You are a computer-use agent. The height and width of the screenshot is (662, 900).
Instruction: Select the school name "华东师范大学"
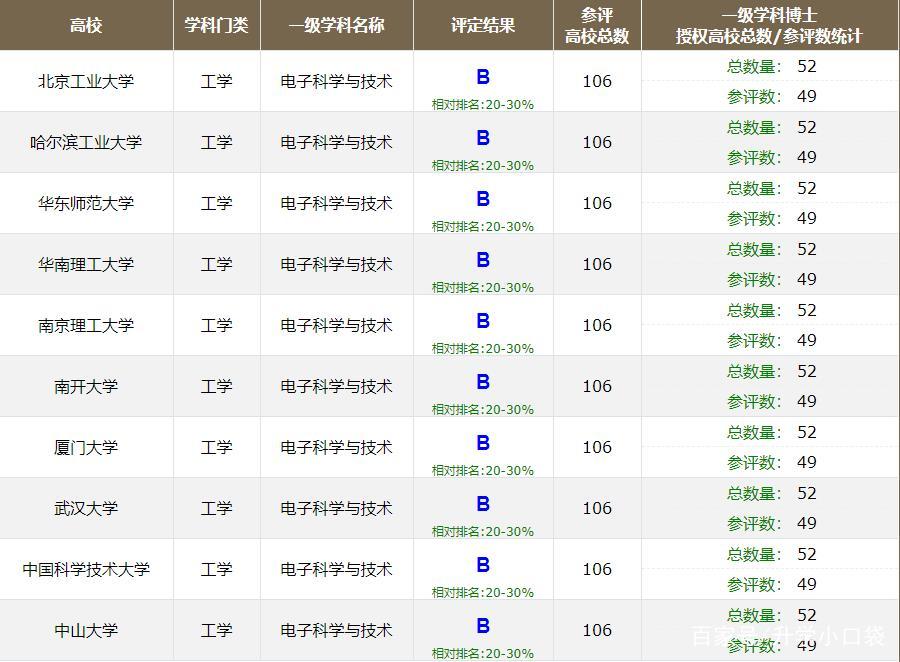86,203
